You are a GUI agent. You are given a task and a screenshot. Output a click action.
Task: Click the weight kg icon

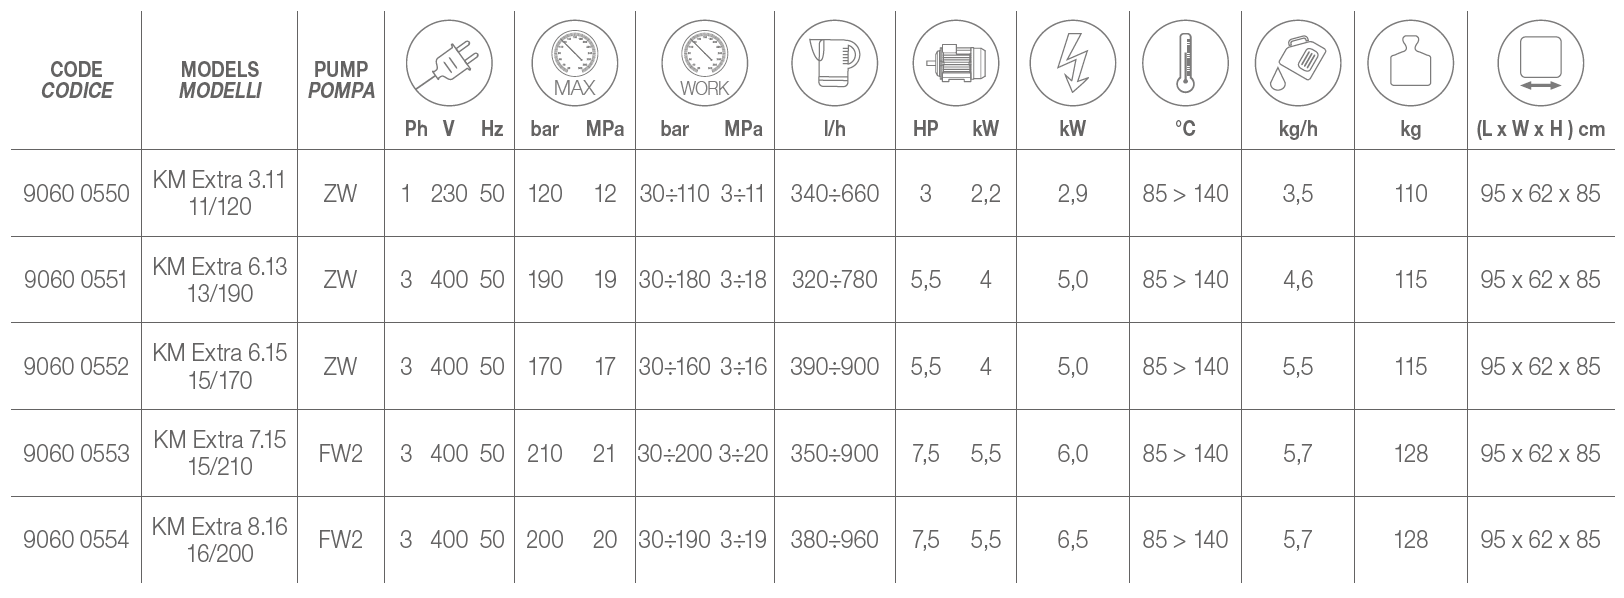1410,62
